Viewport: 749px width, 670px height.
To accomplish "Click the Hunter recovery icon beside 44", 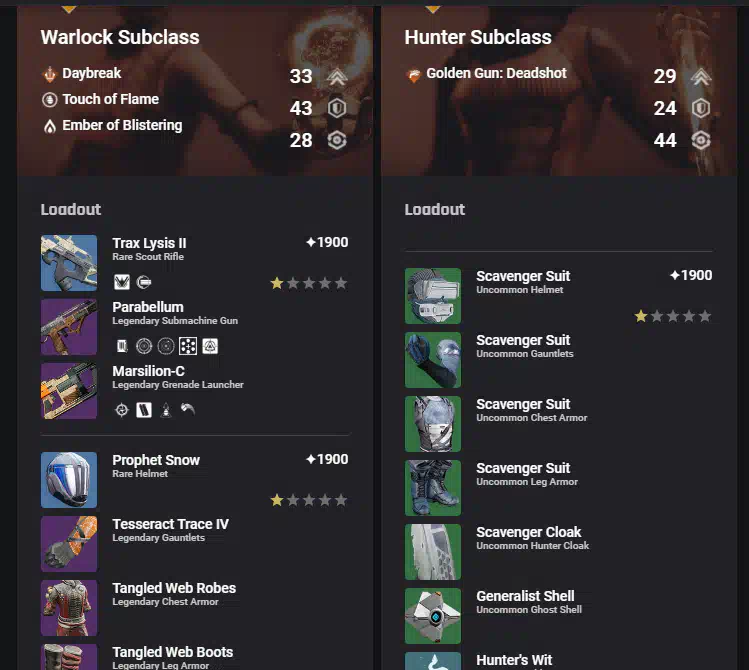I will (x=701, y=140).
